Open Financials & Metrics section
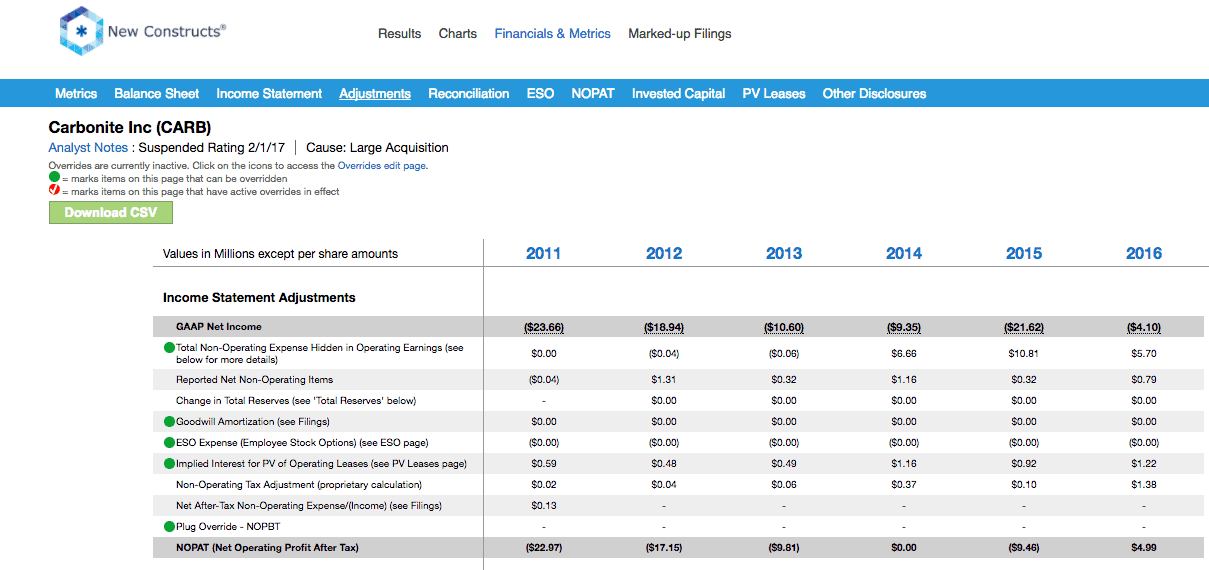The image size is (1209, 570). (x=552, y=34)
